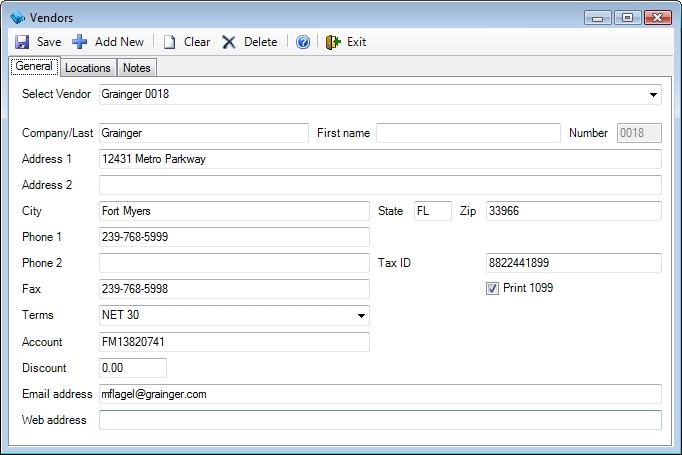Viewport: 682px width, 455px height.
Task: Click the Select Vendor combo box showing Grainger 0018
Action: click(380, 94)
